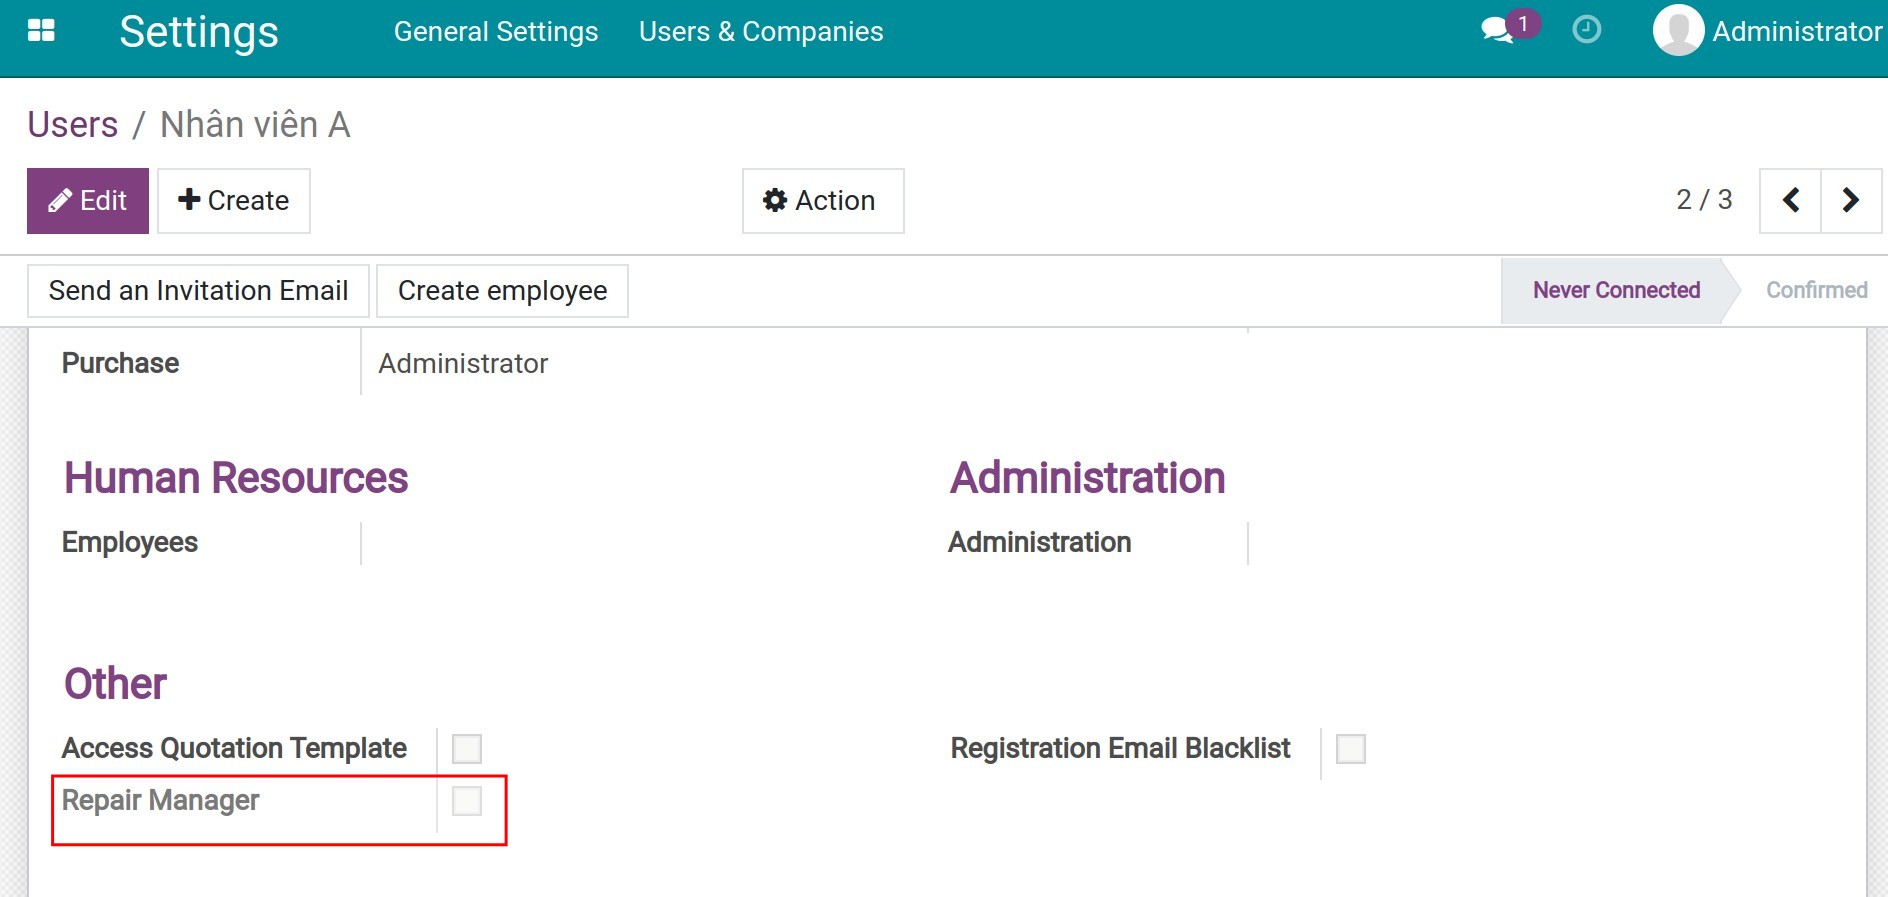Select the Confirmed status stage
Image resolution: width=1888 pixels, height=897 pixels.
[x=1816, y=290]
